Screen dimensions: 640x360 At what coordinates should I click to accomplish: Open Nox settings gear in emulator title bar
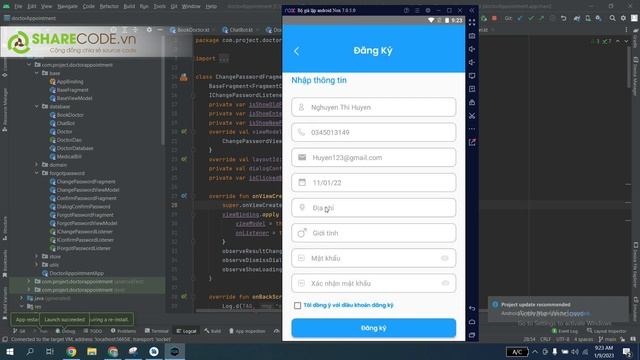pos(428,10)
